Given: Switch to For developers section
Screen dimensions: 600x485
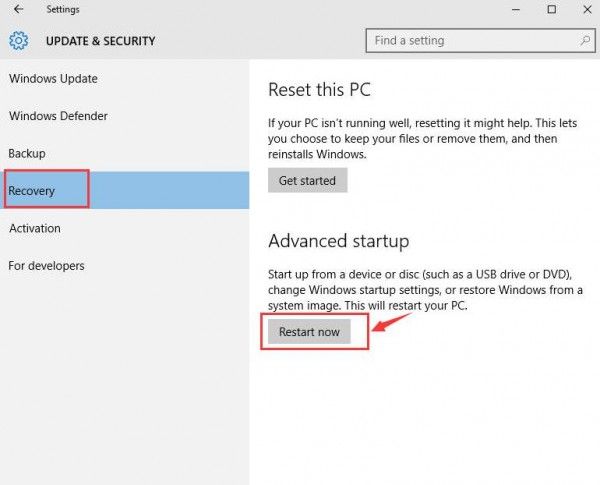Looking at the screenshot, I should 47,266.
